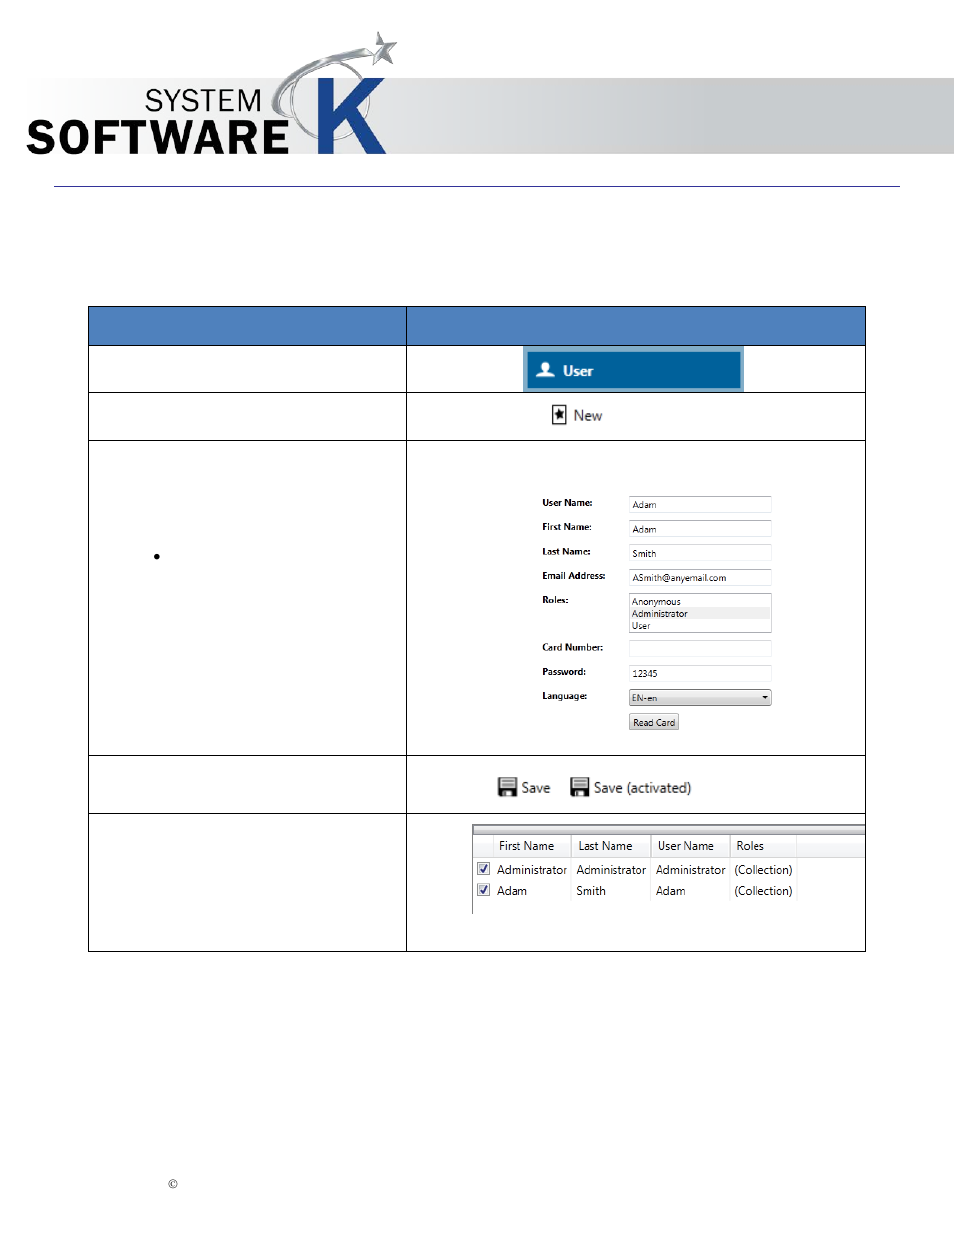Click Adam in the First Name column
The height and width of the screenshot is (1235, 954).
512,891
